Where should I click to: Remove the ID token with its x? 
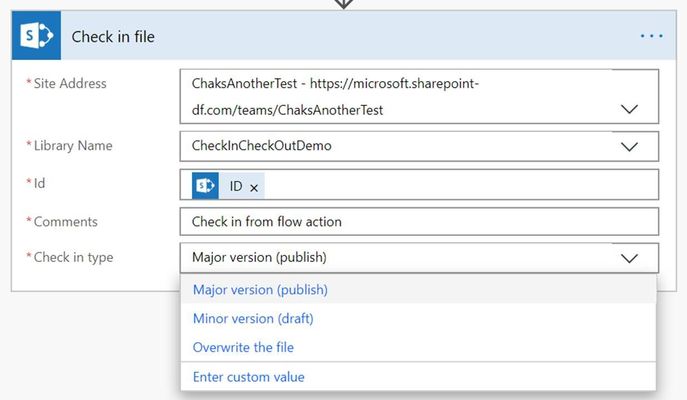(x=254, y=188)
